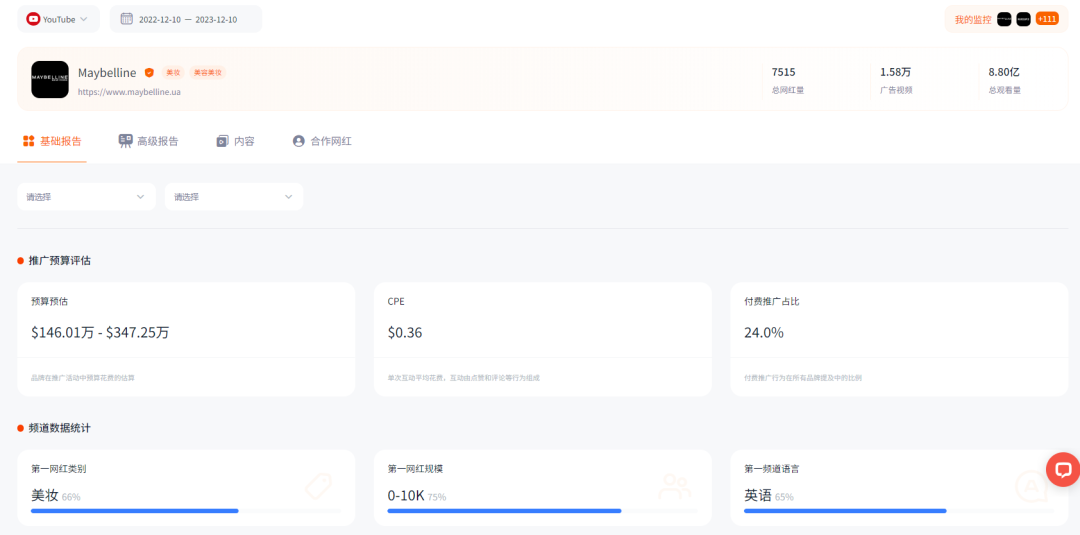Click the calendar icon in date picker

(127, 19)
